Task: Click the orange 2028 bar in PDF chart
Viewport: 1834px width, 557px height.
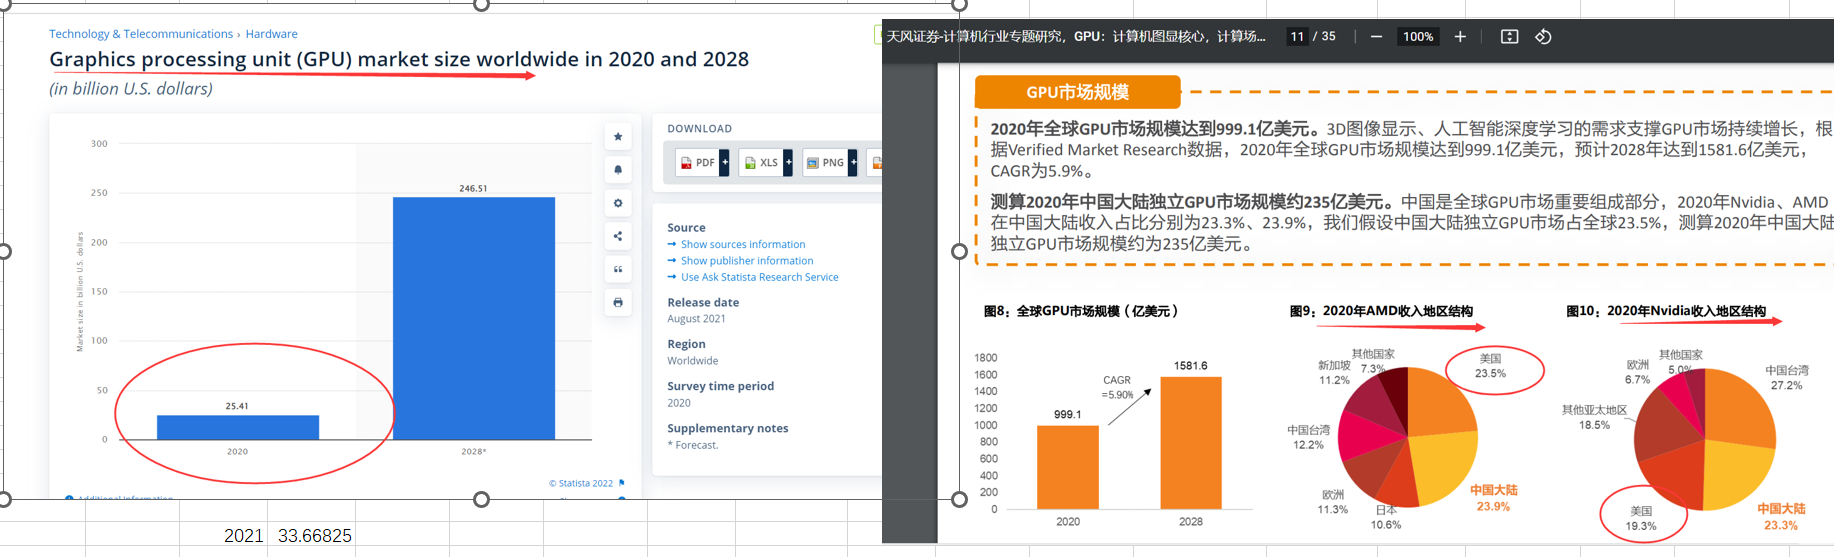Action: (1191, 442)
